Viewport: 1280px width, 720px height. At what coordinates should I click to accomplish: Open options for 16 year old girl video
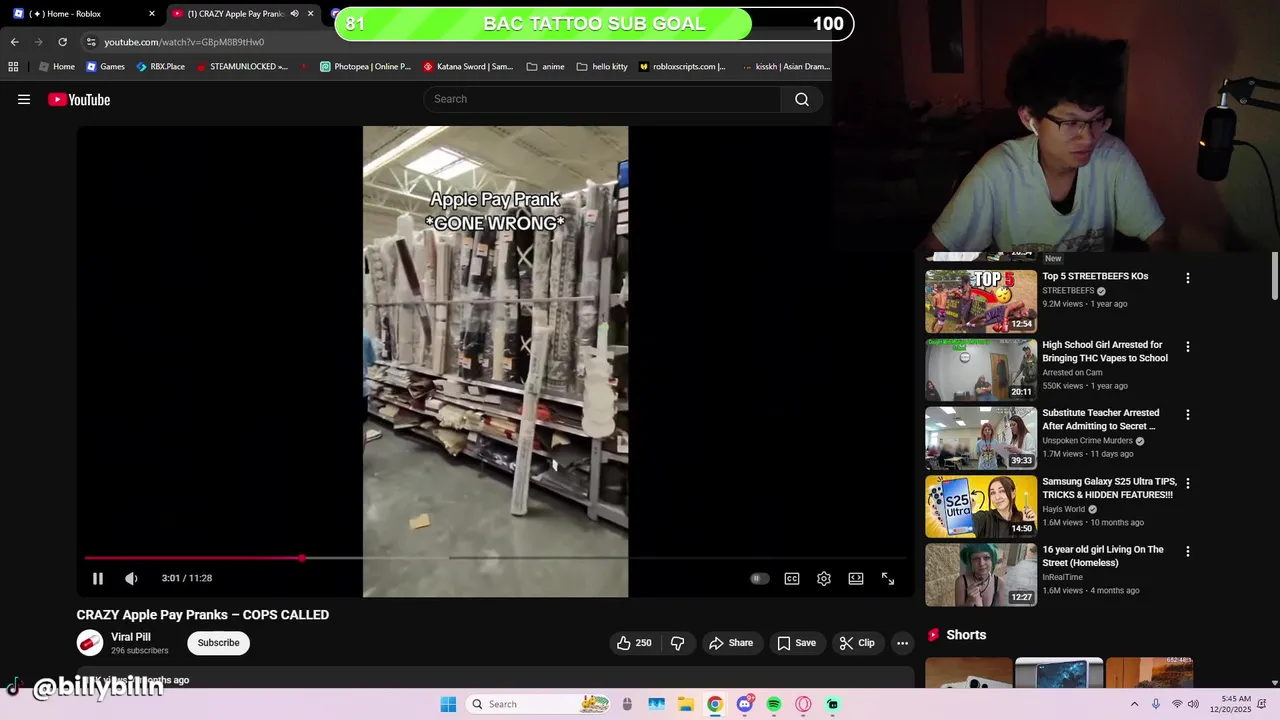(1188, 551)
